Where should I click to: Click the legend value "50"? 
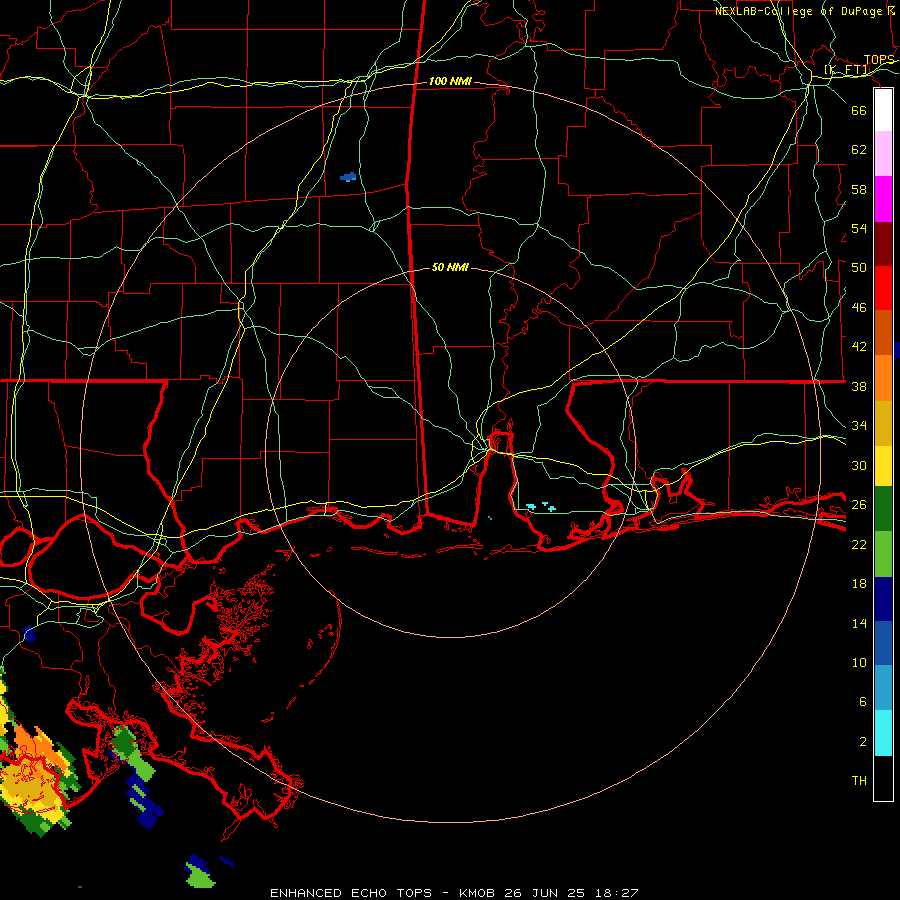859,268
